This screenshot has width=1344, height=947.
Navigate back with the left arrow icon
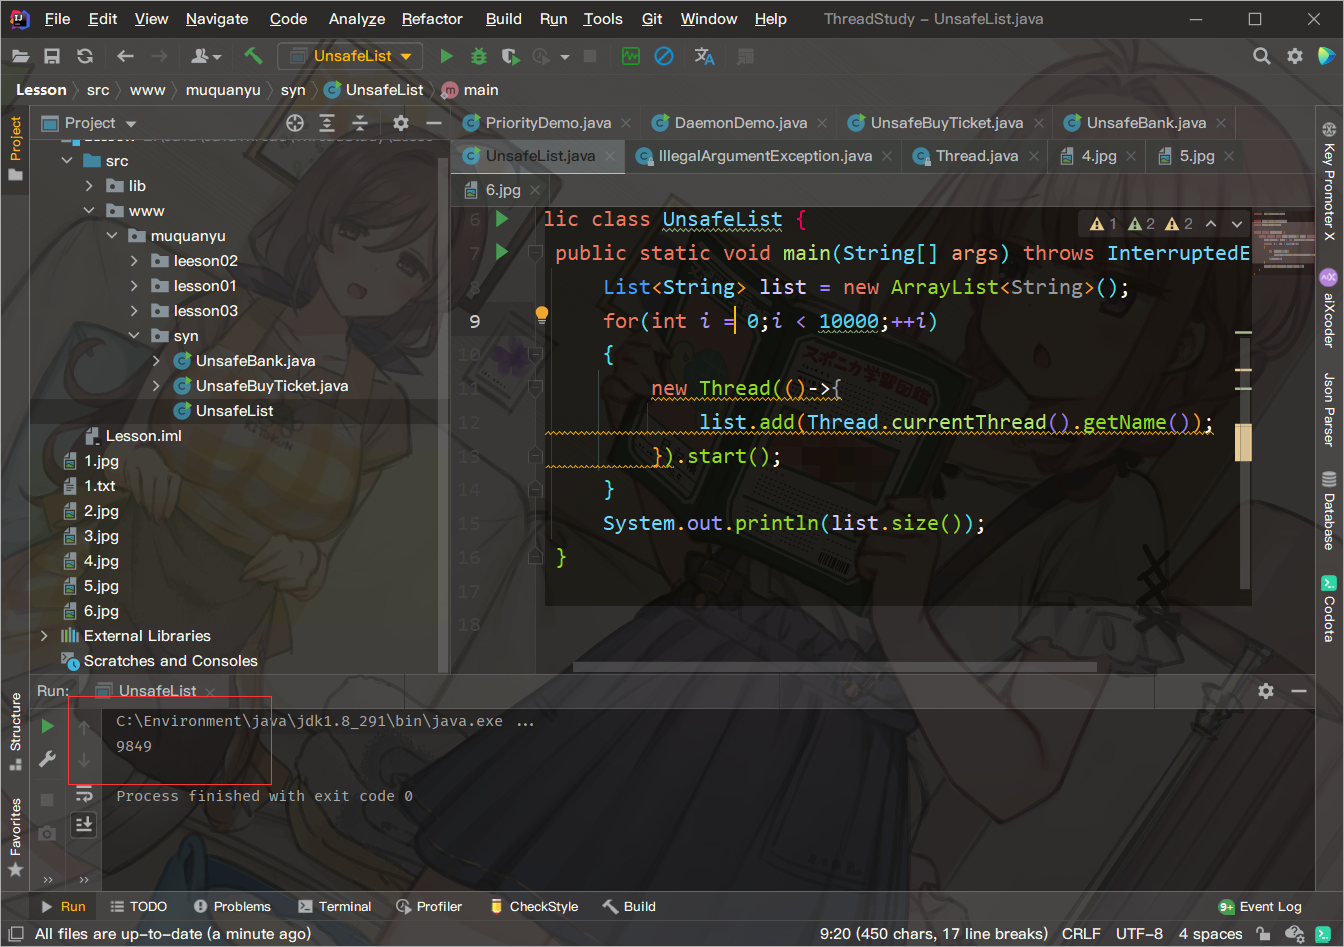click(125, 57)
